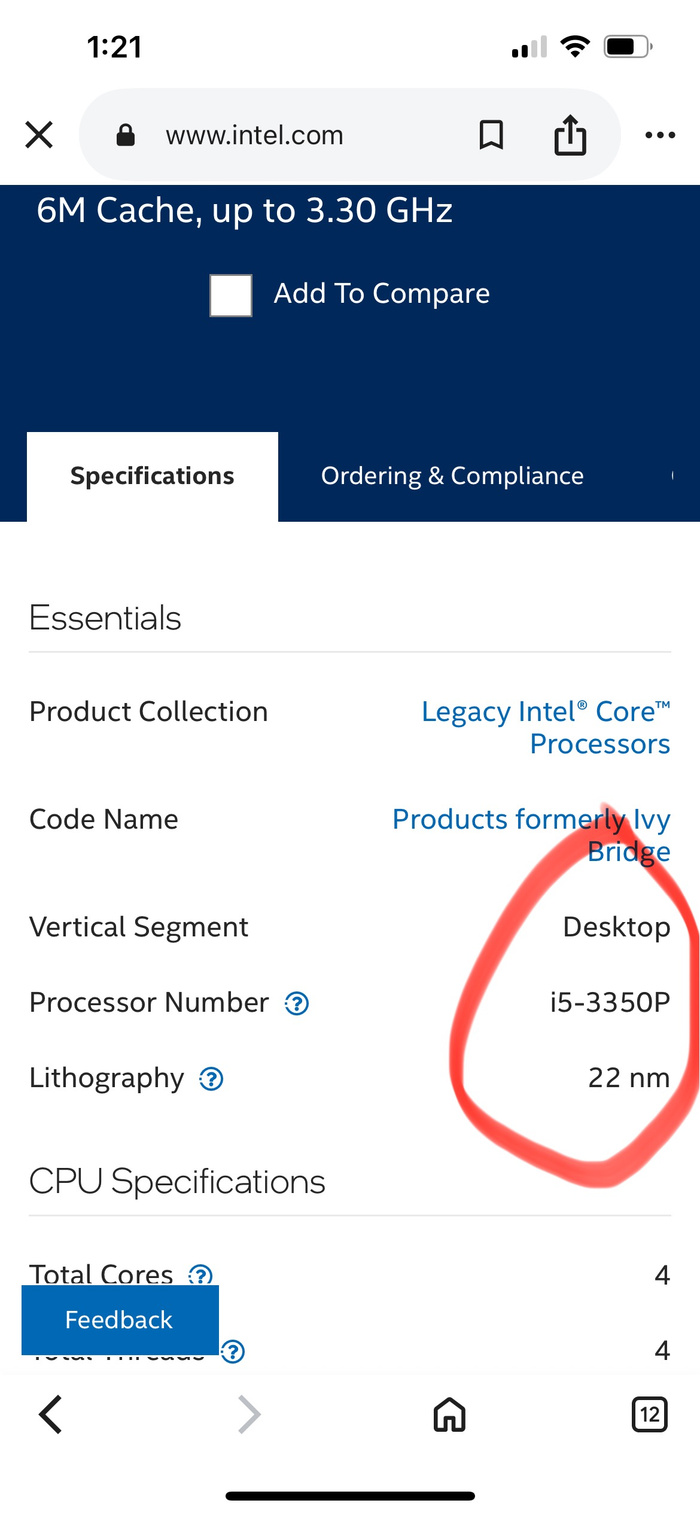Open the three-dot more options menu
This screenshot has height=1515, width=700.
click(660, 135)
